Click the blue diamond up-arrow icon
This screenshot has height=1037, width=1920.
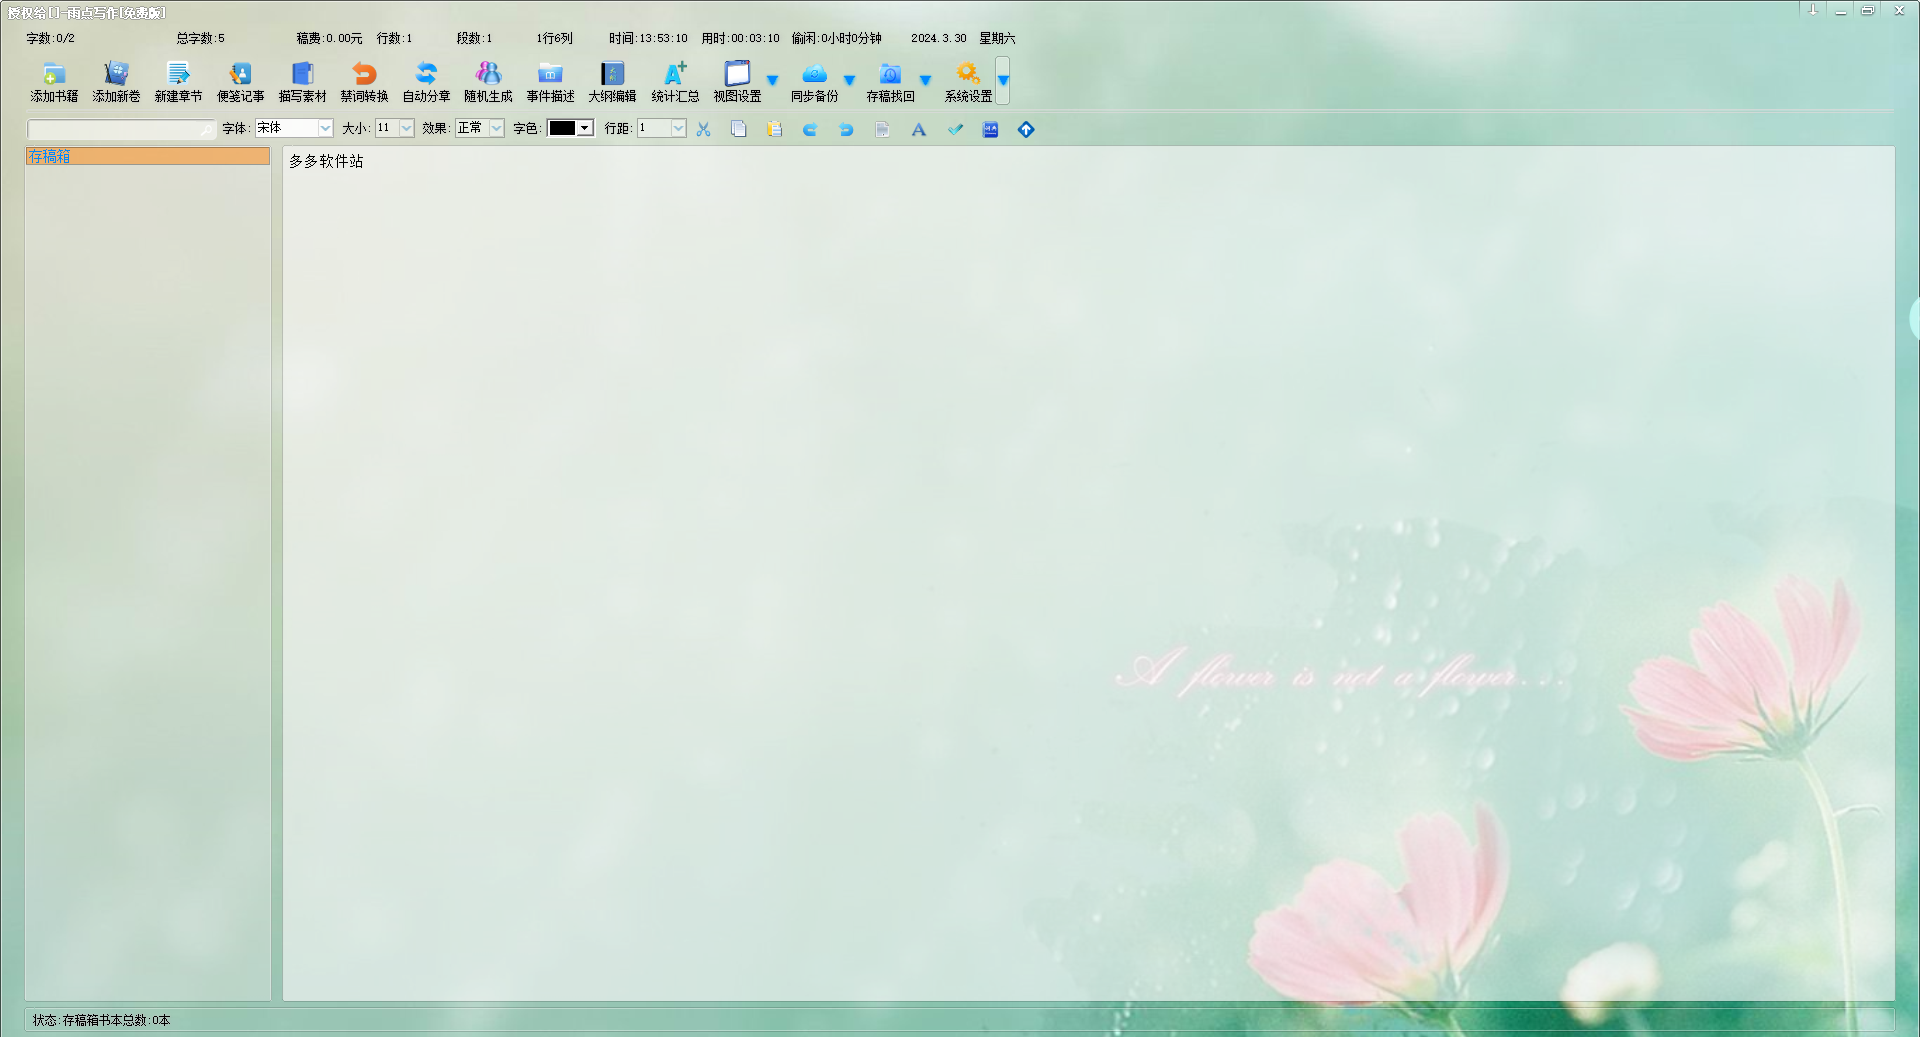point(1026,129)
